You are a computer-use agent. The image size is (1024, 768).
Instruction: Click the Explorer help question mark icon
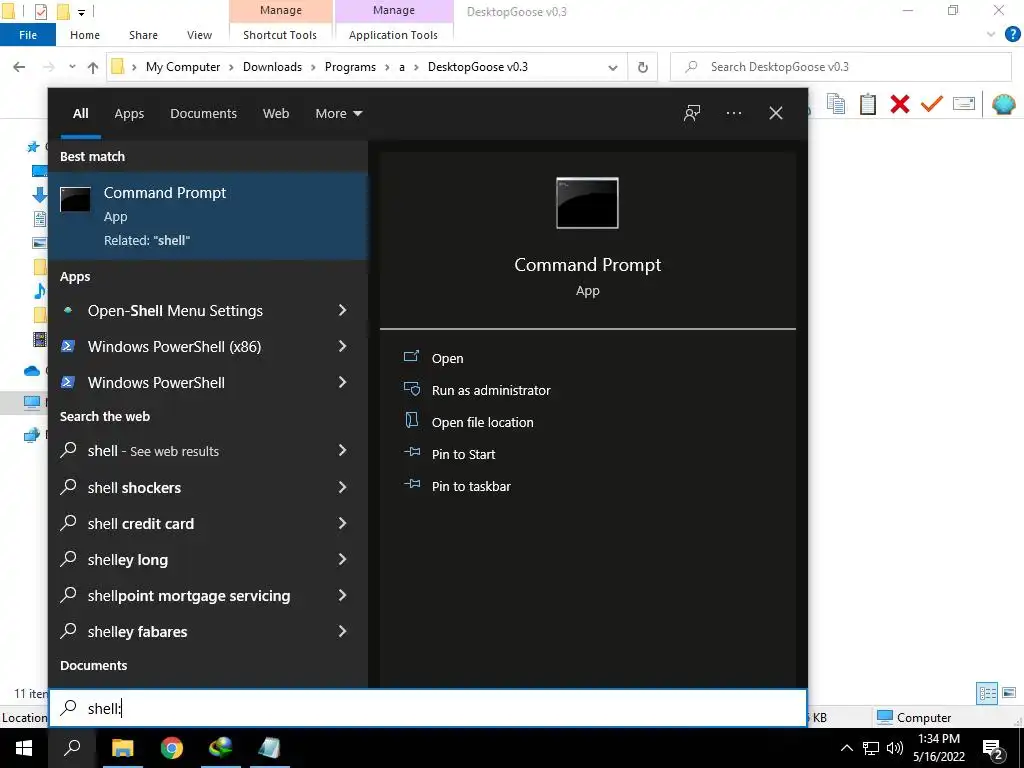(x=1012, y=35)
